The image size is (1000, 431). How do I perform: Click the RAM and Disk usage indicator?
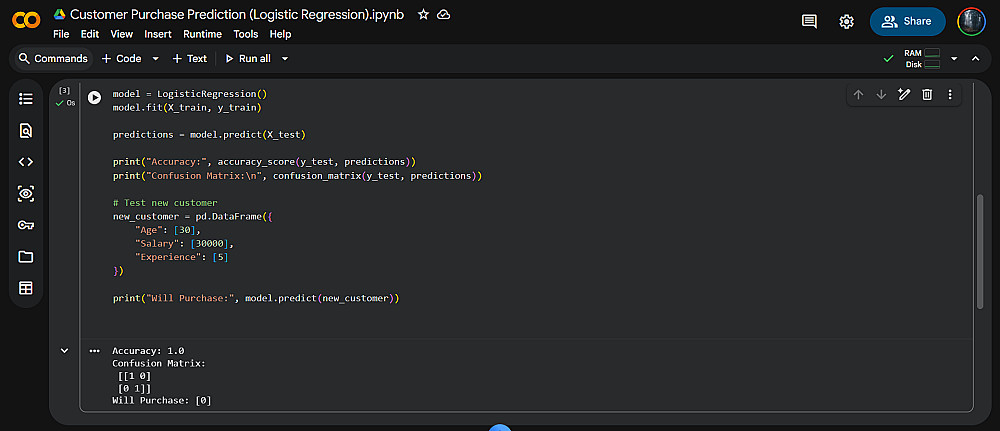click(x=922, y=59)
